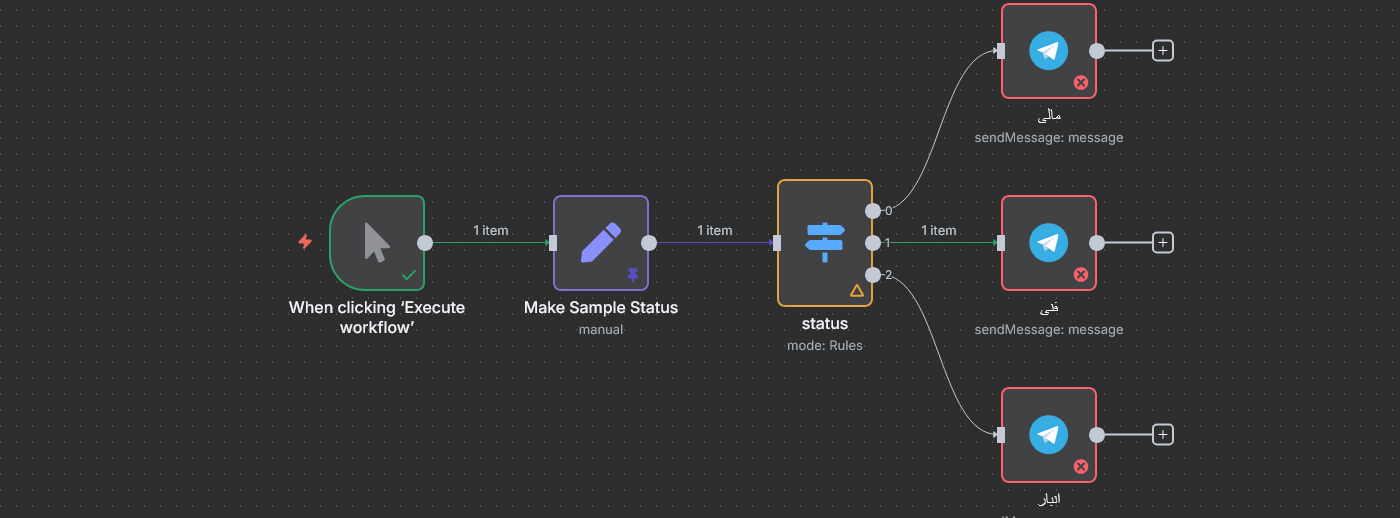
Task: Add a node after the middle فنی Telegram node
Action: [1162, 242]
